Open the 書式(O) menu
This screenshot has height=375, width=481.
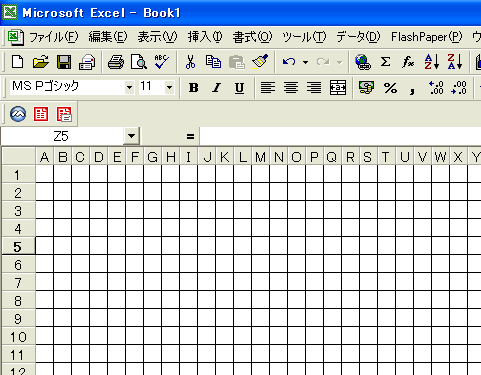click(252, 37)
